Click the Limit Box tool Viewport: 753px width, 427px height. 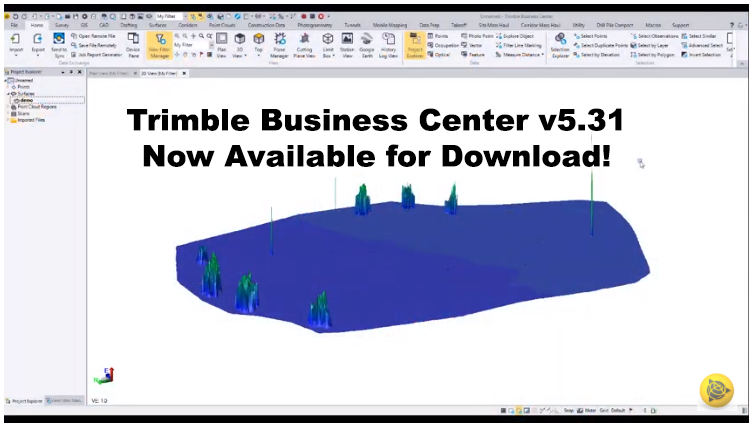(328, 46)
